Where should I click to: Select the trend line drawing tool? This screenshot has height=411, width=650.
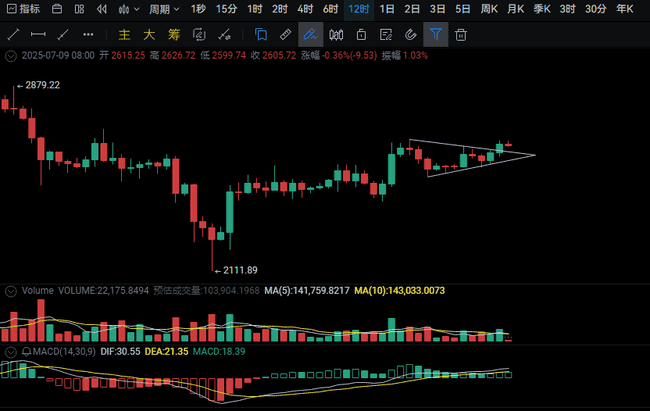point(14,34)
